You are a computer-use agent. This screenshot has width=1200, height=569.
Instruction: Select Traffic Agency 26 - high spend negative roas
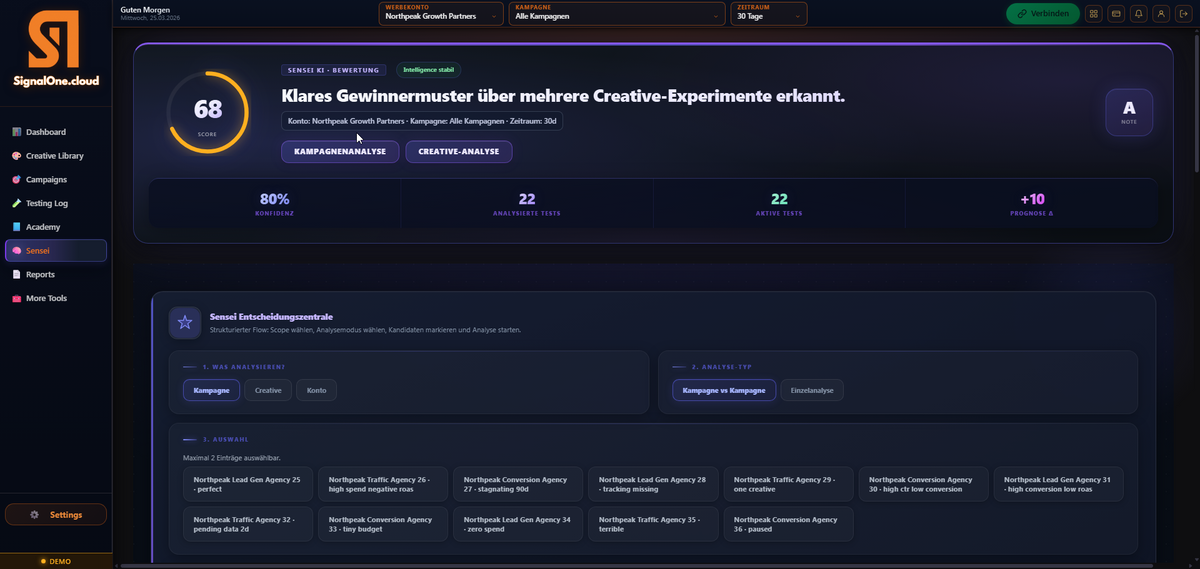point(383,484)
